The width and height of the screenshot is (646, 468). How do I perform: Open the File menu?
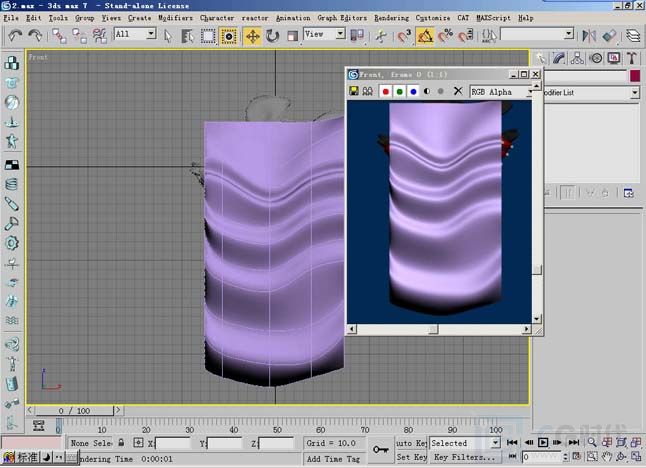point(11,18)
